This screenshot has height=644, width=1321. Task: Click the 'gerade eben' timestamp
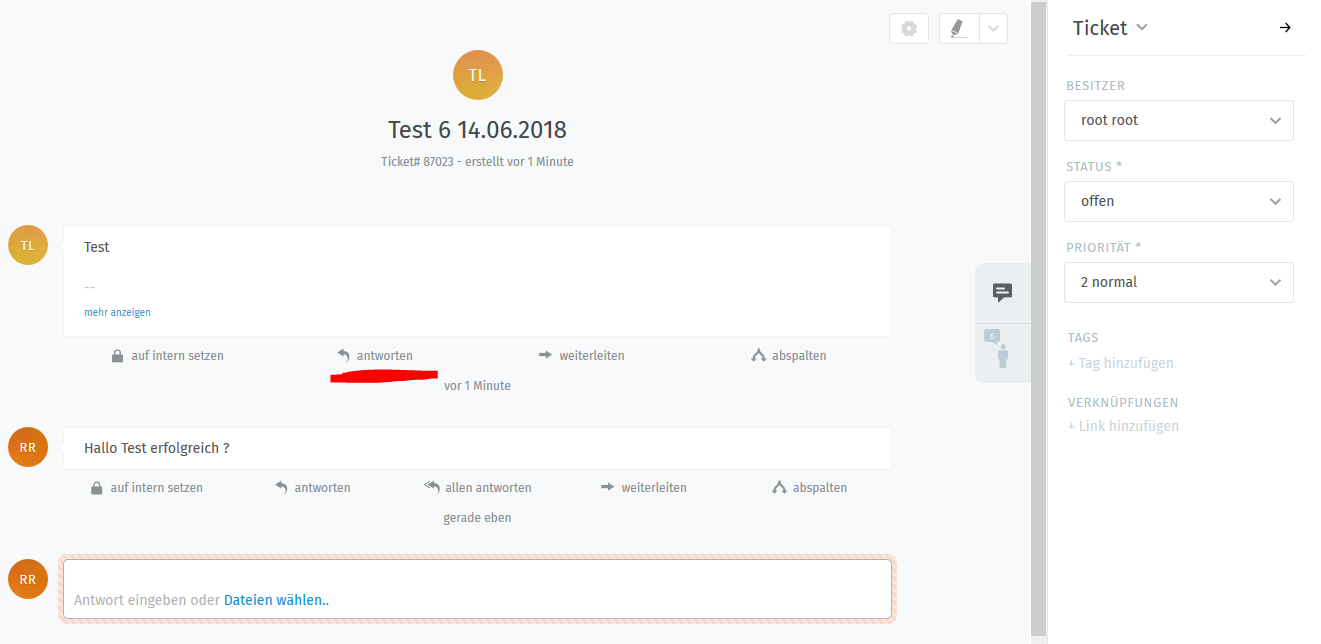(477, 518)
